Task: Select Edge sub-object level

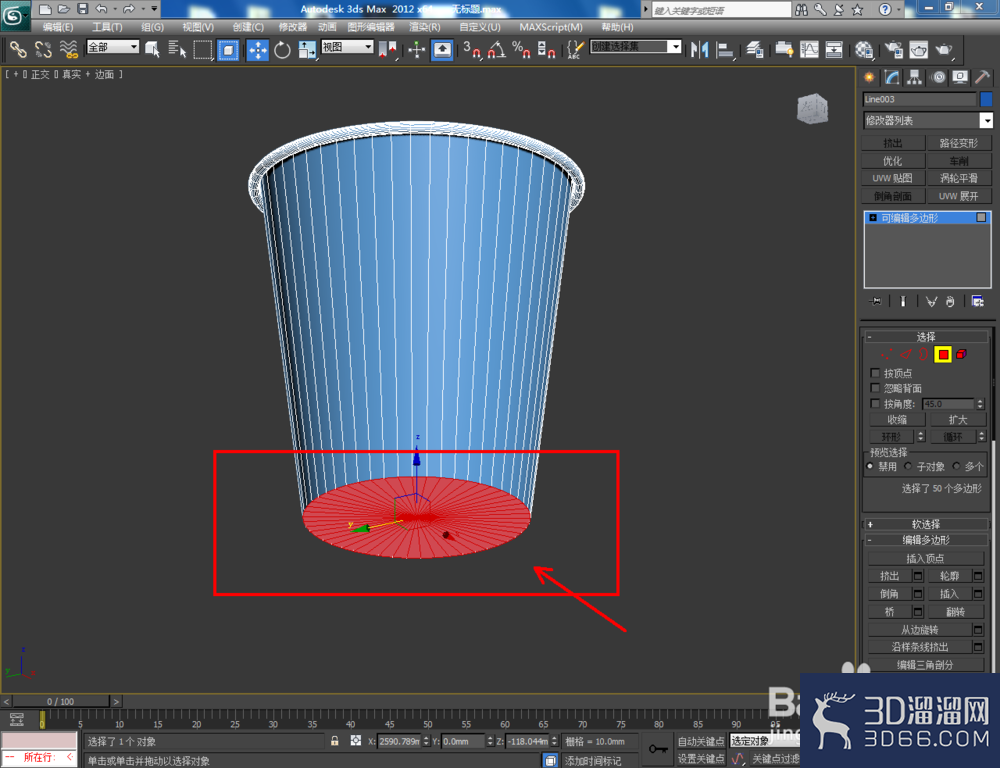Action: click(x=906, y=354)
